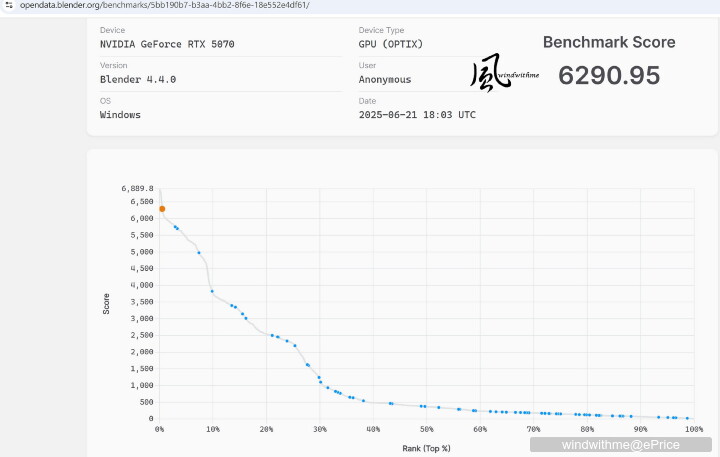Click the benchmark score number 6290.95
Image resolution: width=720 pixels, height=457 pixels.
(609, 75)
